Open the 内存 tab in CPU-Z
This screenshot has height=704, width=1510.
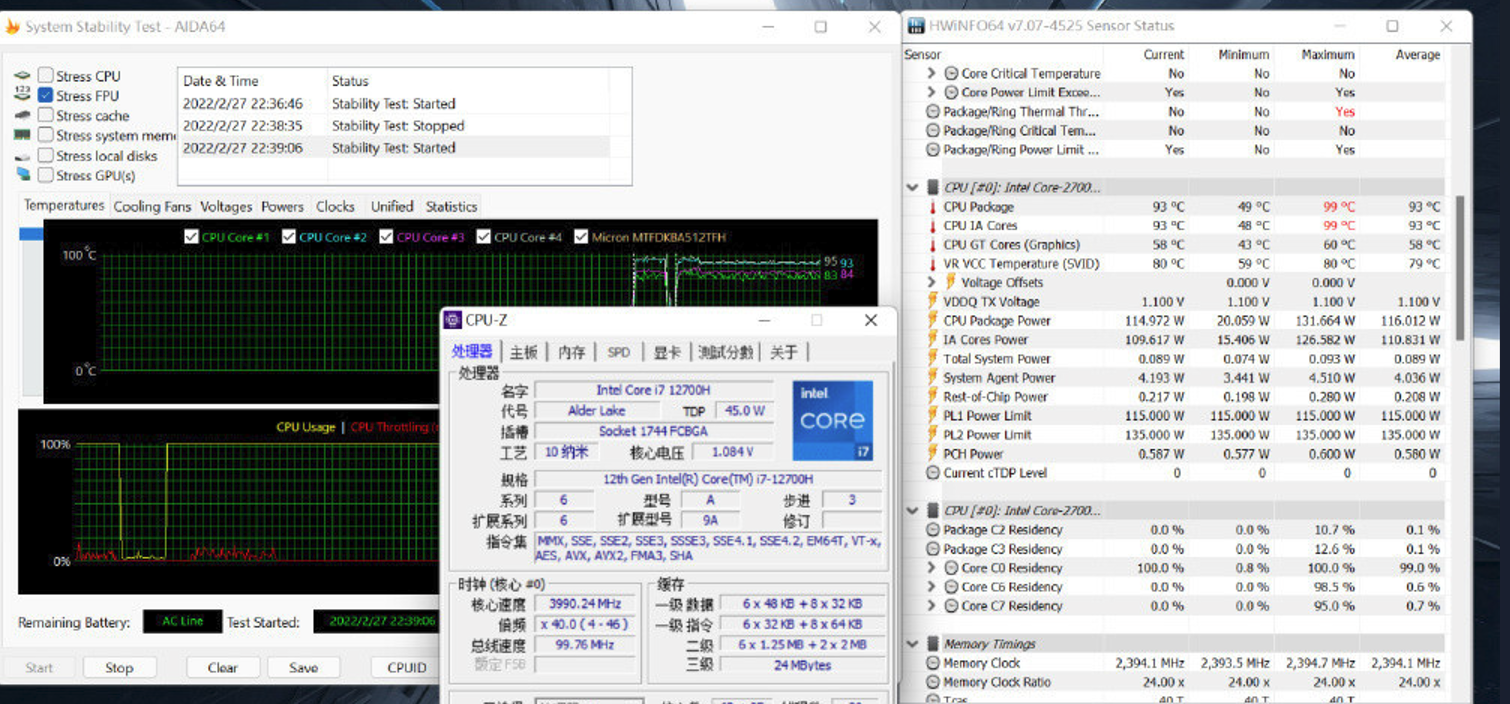coord(572,352)
